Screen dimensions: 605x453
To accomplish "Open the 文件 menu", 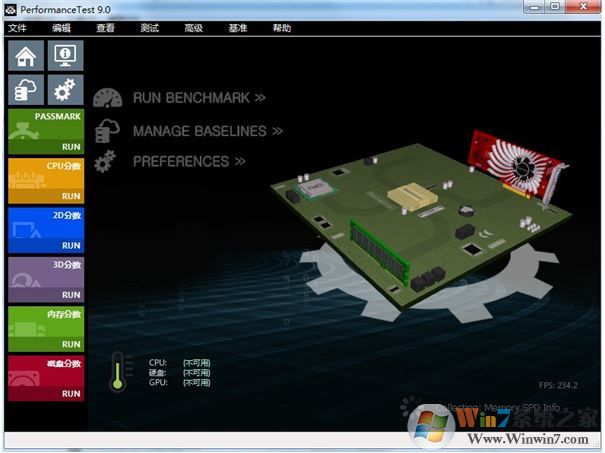I will point(18,28).
